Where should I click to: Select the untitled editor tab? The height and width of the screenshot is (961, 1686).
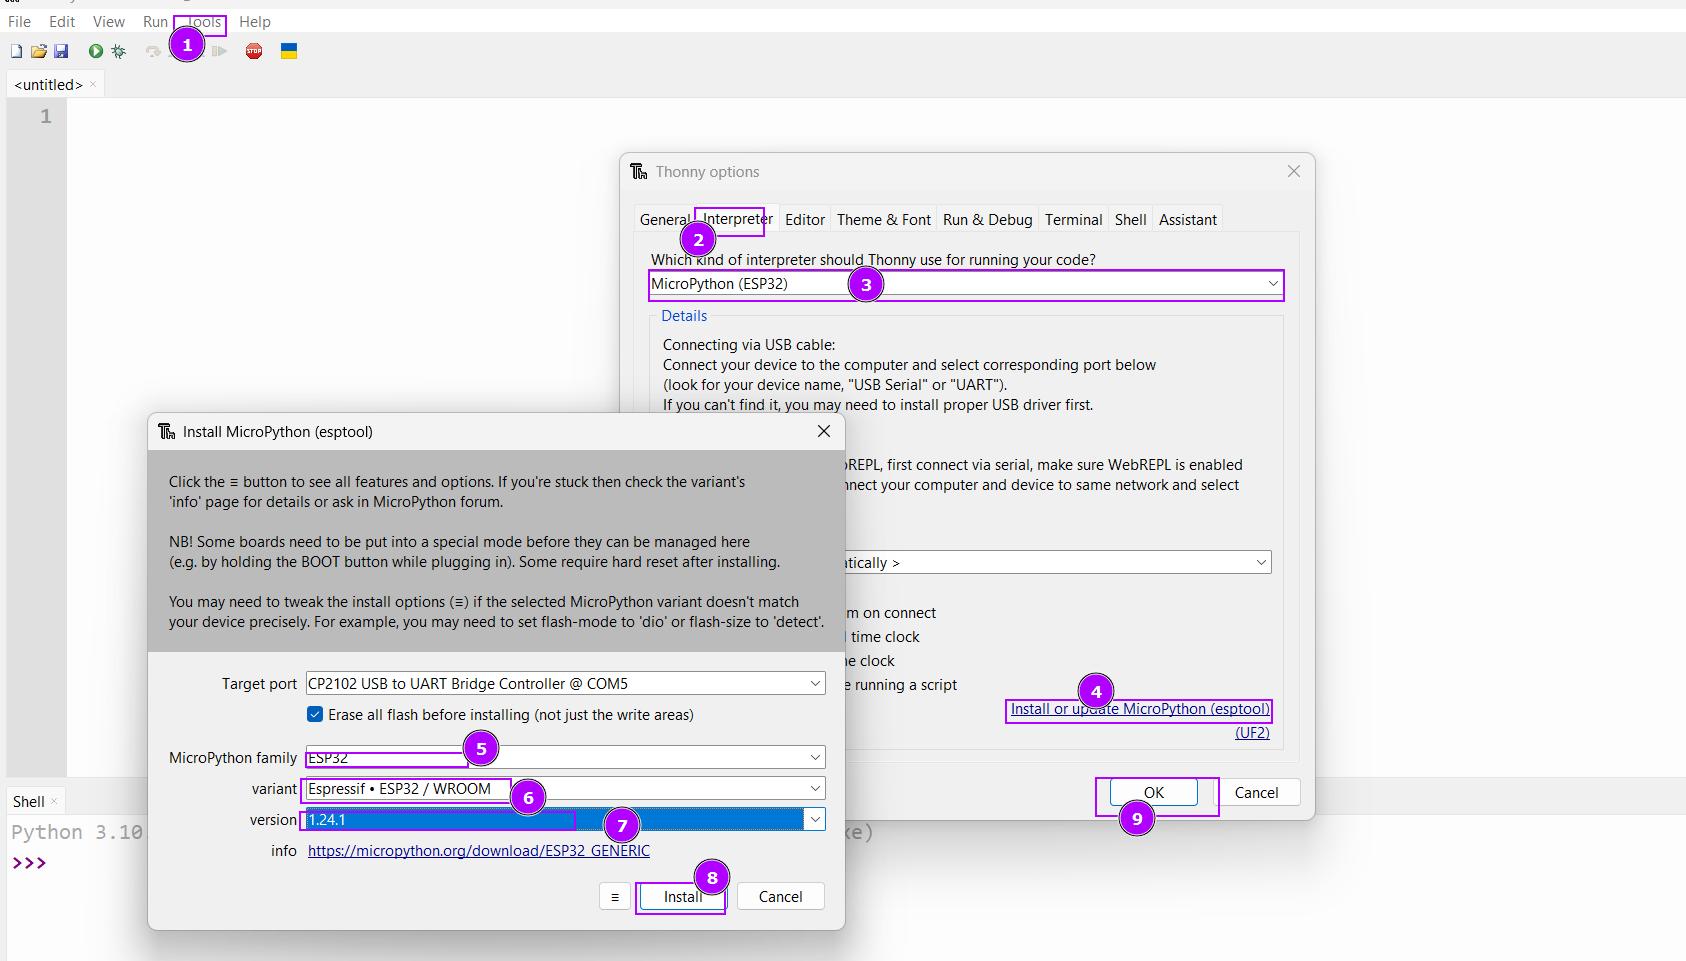[x=48, y=85]
